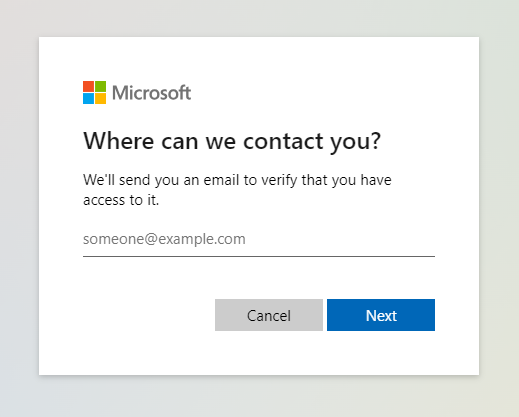Screen dimensions: 519x417
Task: Click empty white area left of Cancel
Action: 147,315
